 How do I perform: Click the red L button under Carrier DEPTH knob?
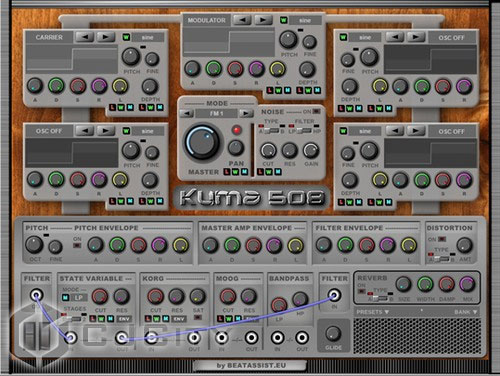click(x=142, y=108)
